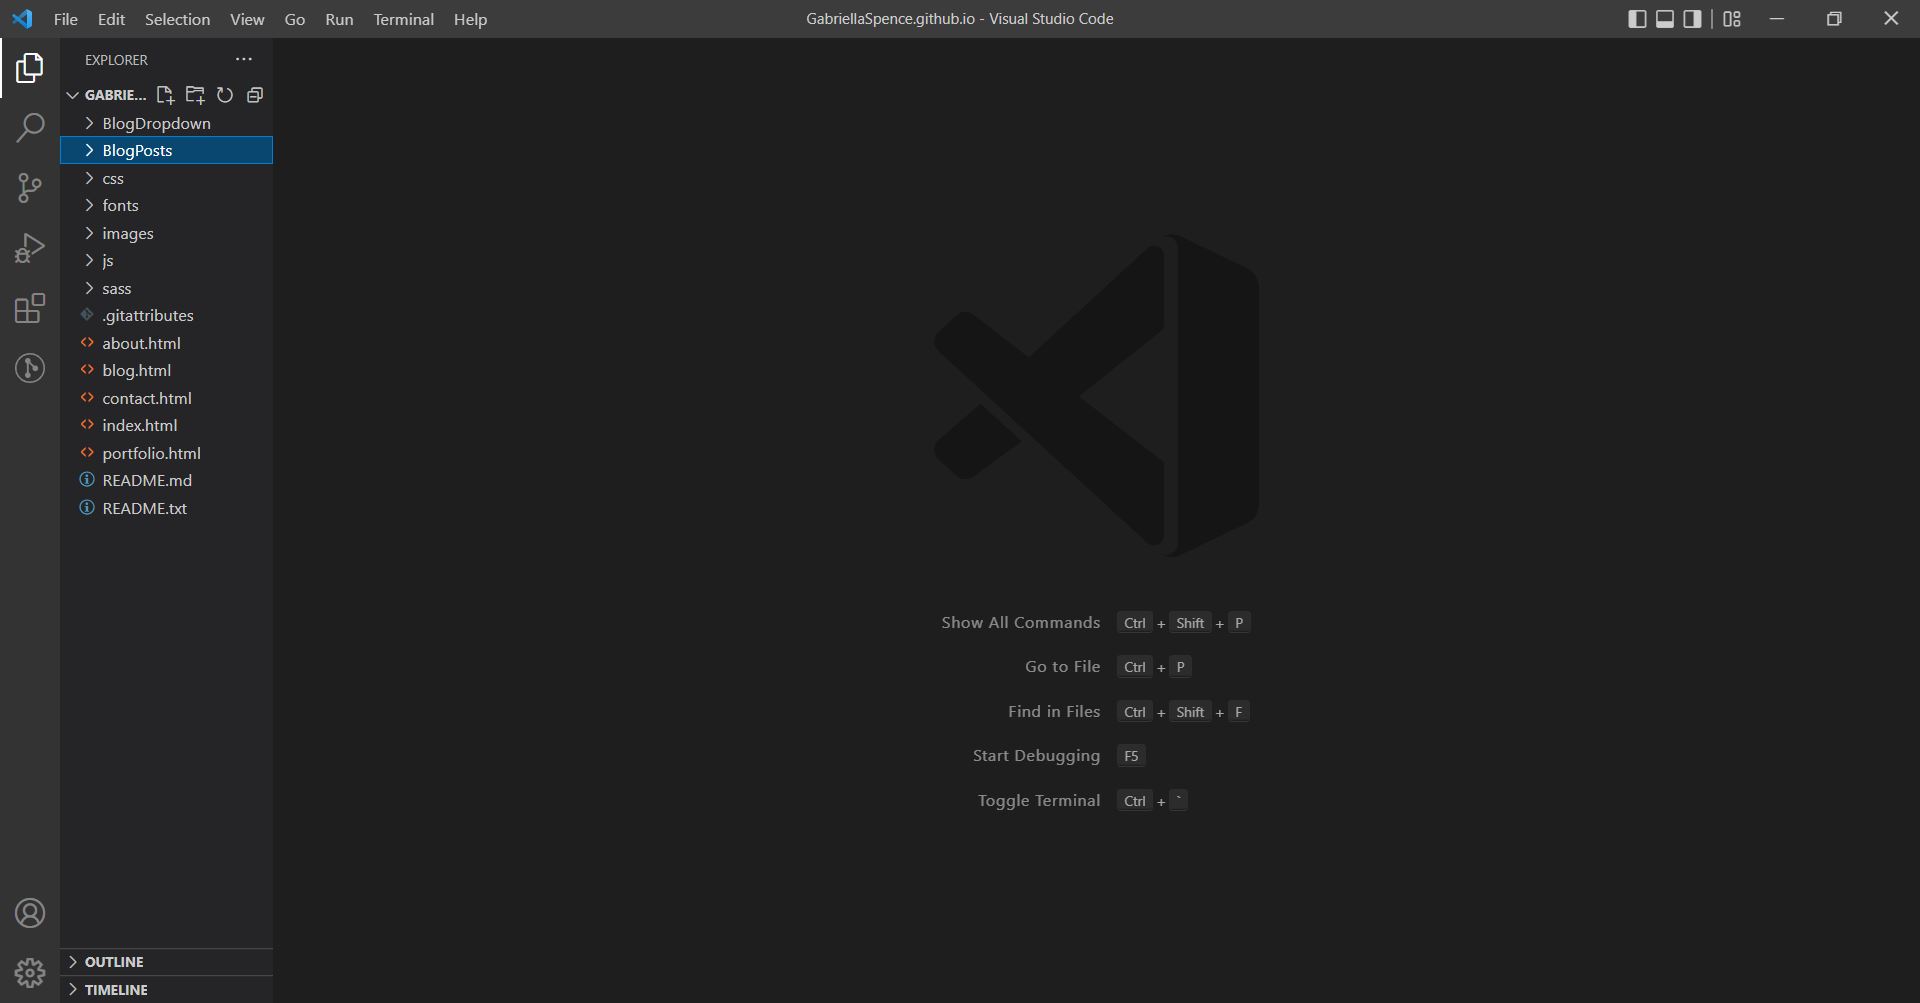This screenshot has height=1003, width=1920.
Task: Open the Customize Layout button
Action: pos(1732,19)
